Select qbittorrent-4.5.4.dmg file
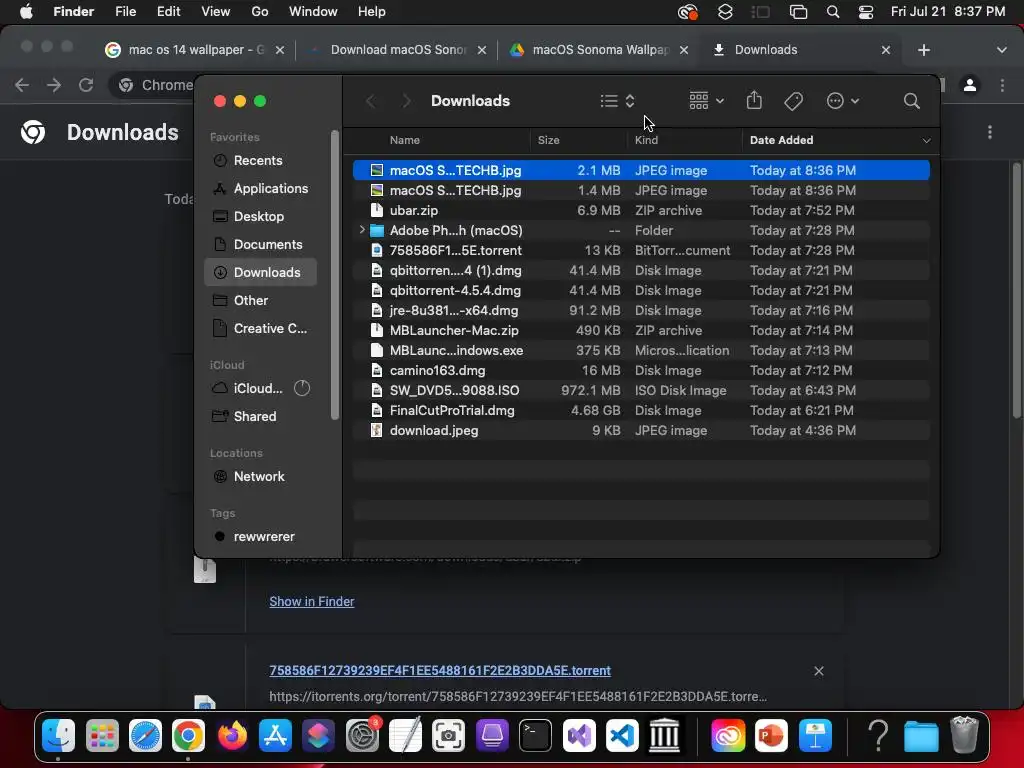The width and height of the screenshot is (1024, 768). click(x=641, y=290)
